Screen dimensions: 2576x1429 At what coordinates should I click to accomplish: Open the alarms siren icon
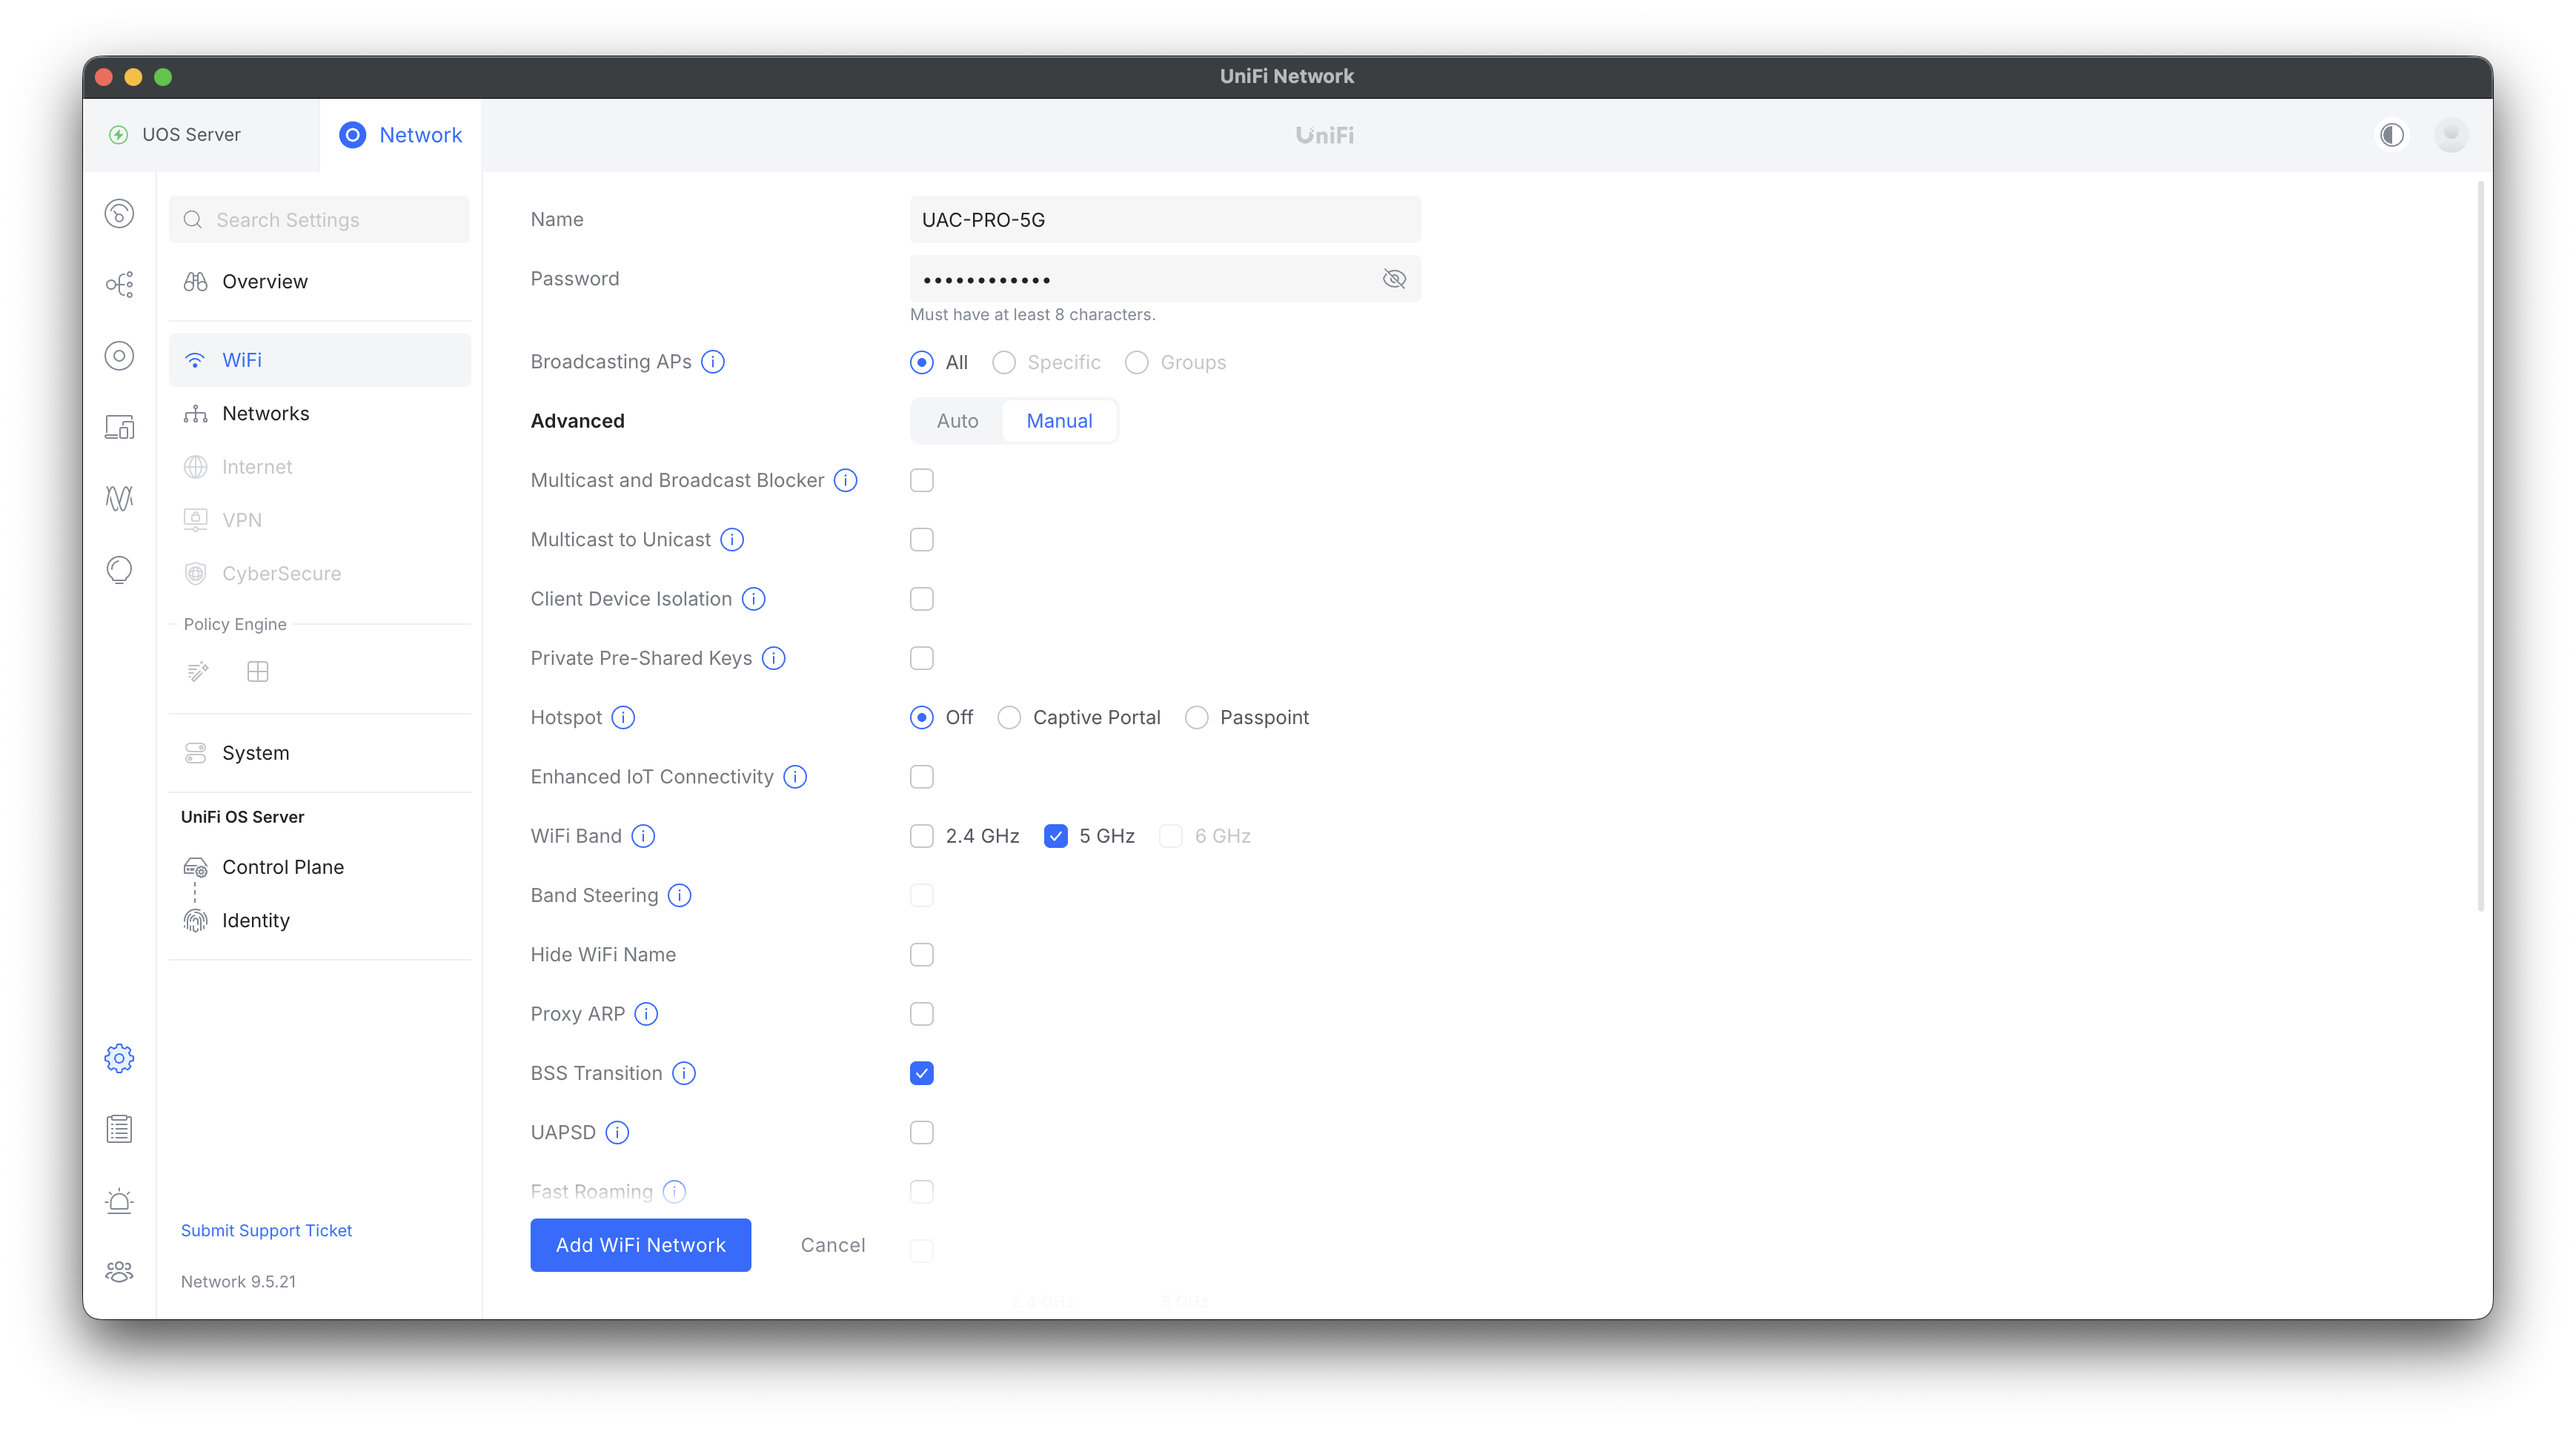[119, 1201]
